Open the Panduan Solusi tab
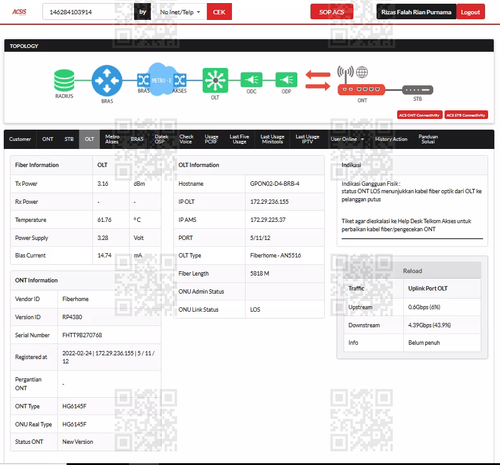 pyautogui.click(x=428, y=139)
